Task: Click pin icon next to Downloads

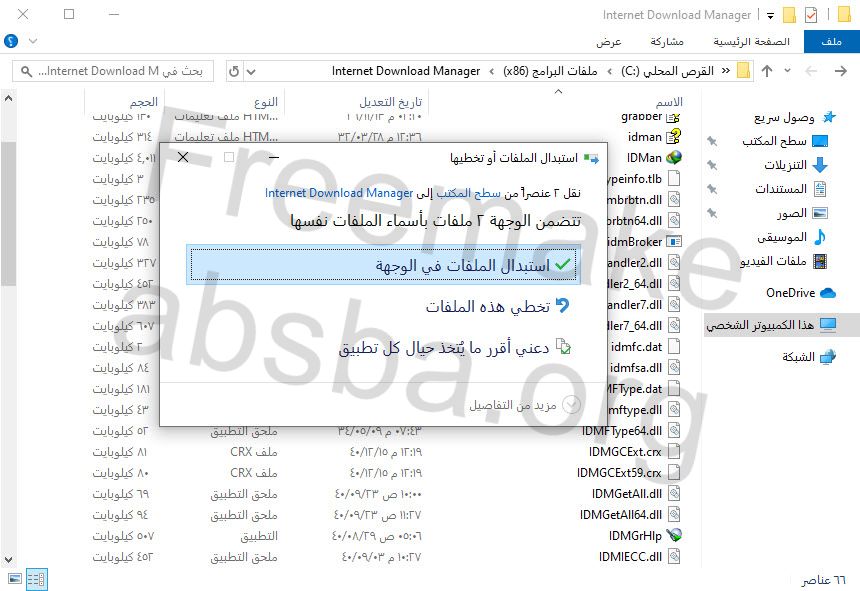Action: pos(712,165)
